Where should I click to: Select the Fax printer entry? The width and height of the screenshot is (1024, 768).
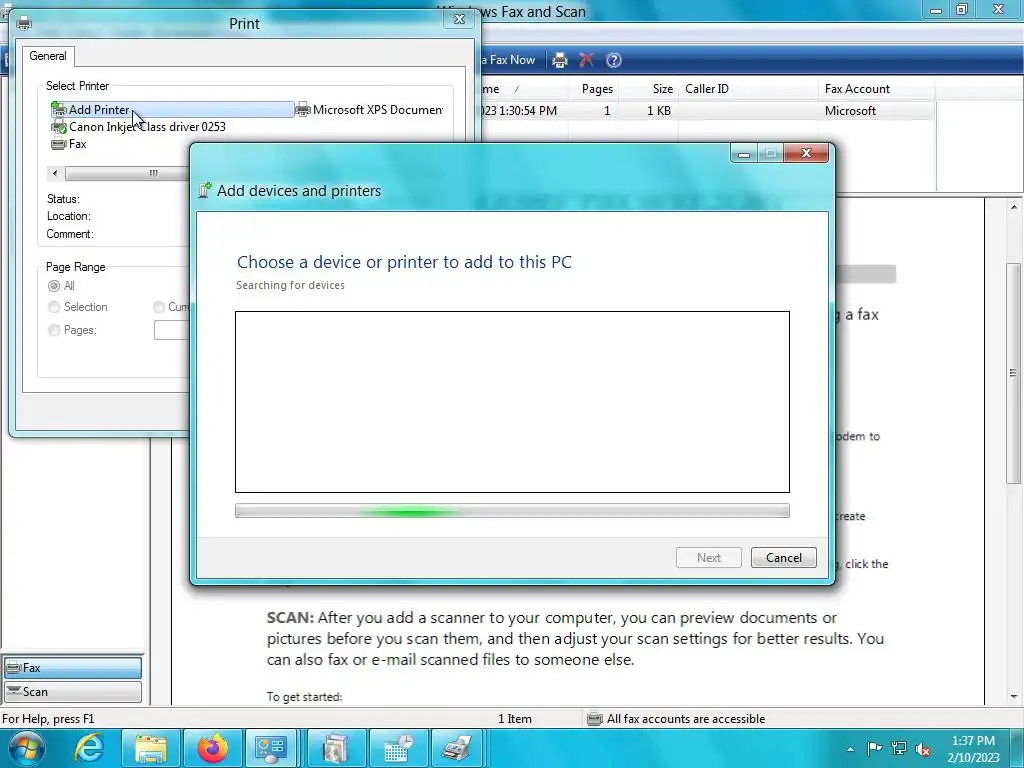pos(69,144)
